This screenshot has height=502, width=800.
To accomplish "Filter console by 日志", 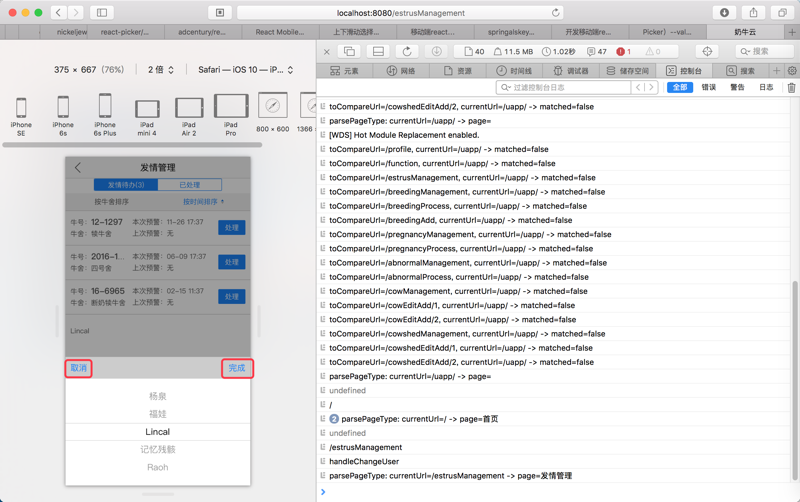I will (x=766, y=87).
